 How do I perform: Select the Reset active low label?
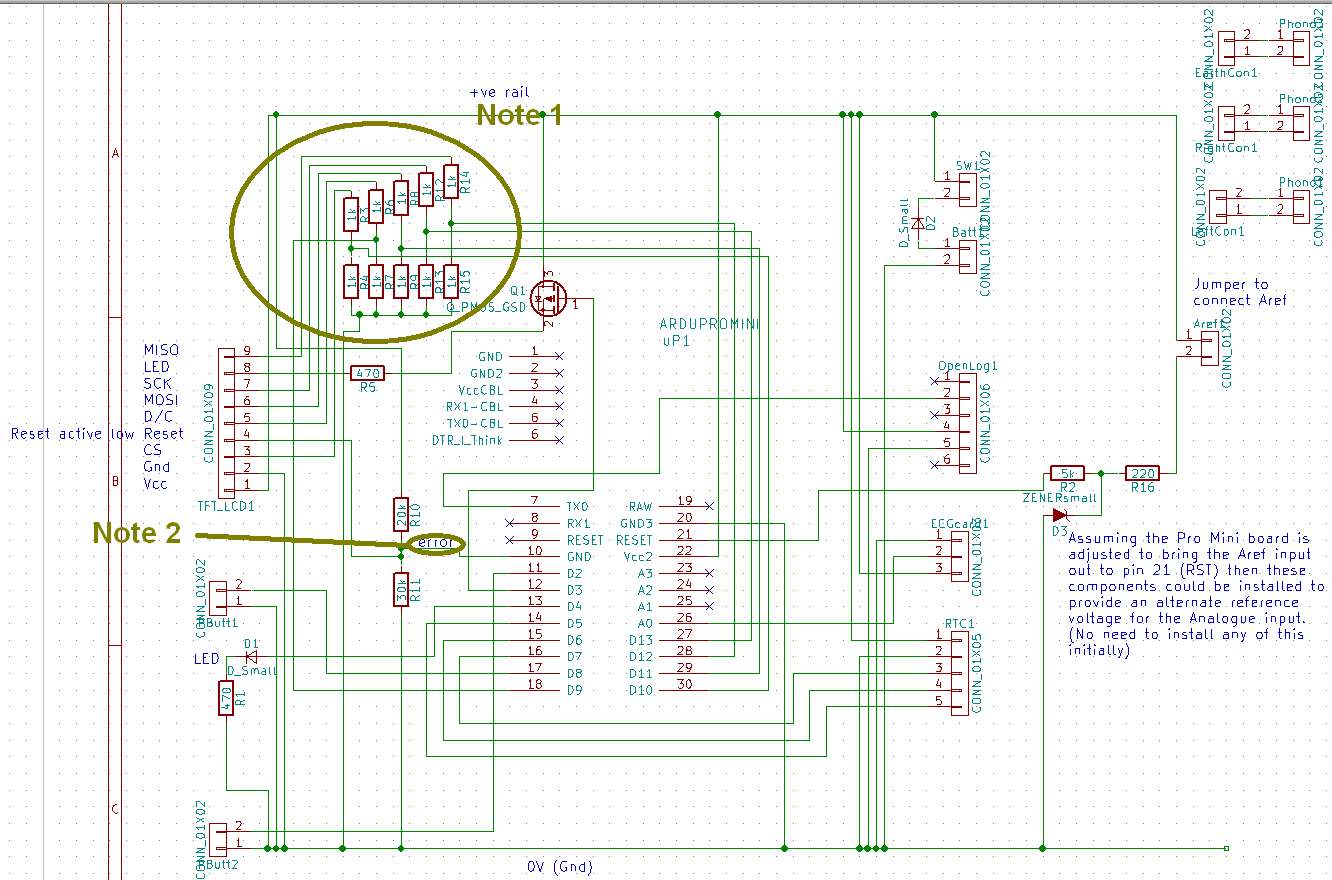tap(69, 433)
